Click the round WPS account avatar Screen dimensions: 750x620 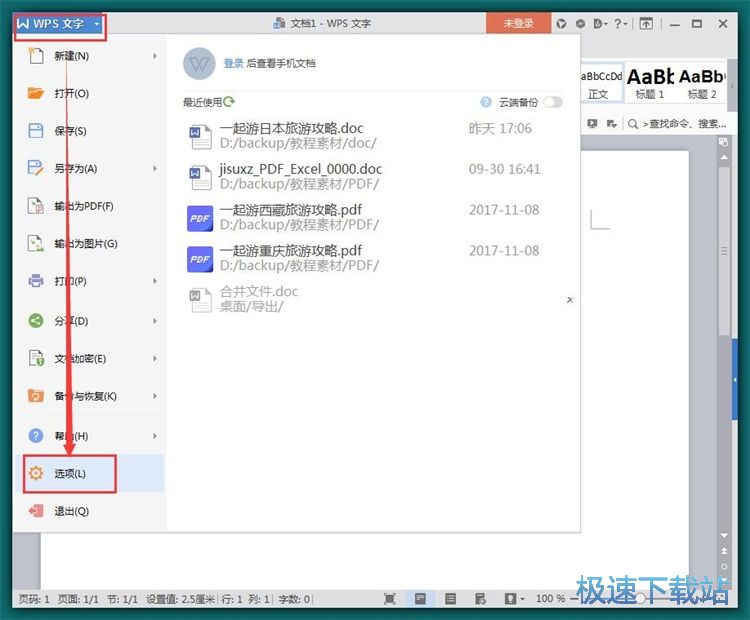click(x=199, y=64)
